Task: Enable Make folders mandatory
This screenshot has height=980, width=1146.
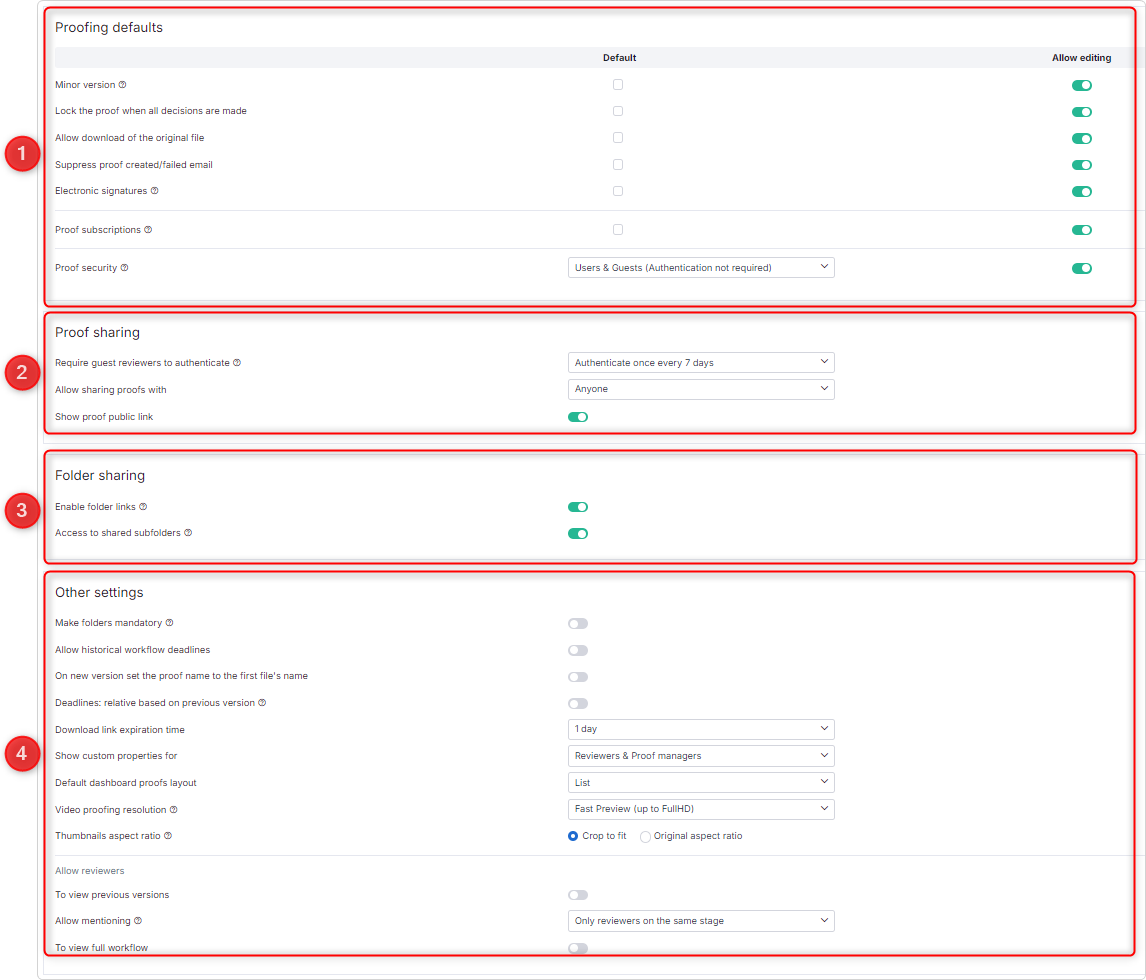Action: (578, 623)
